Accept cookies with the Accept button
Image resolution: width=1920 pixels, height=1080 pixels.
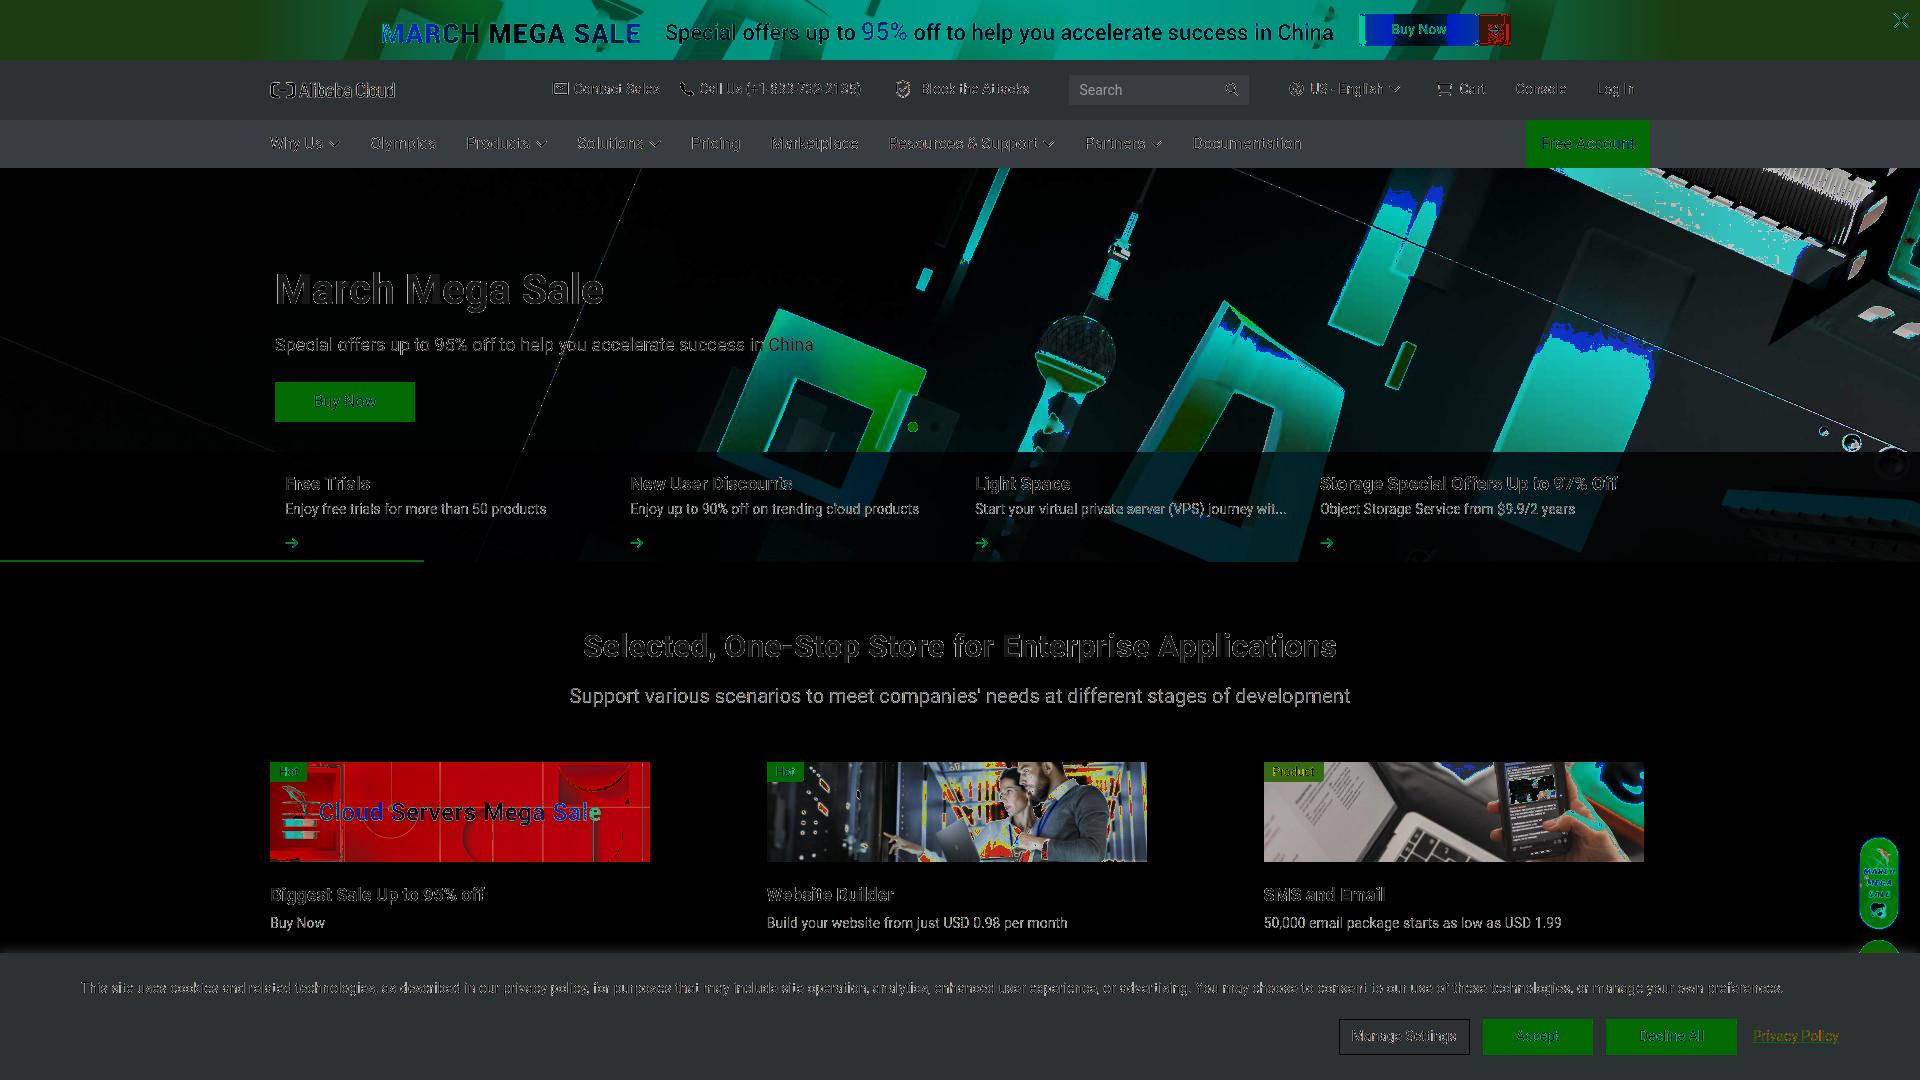(x=1537, y=1037)
